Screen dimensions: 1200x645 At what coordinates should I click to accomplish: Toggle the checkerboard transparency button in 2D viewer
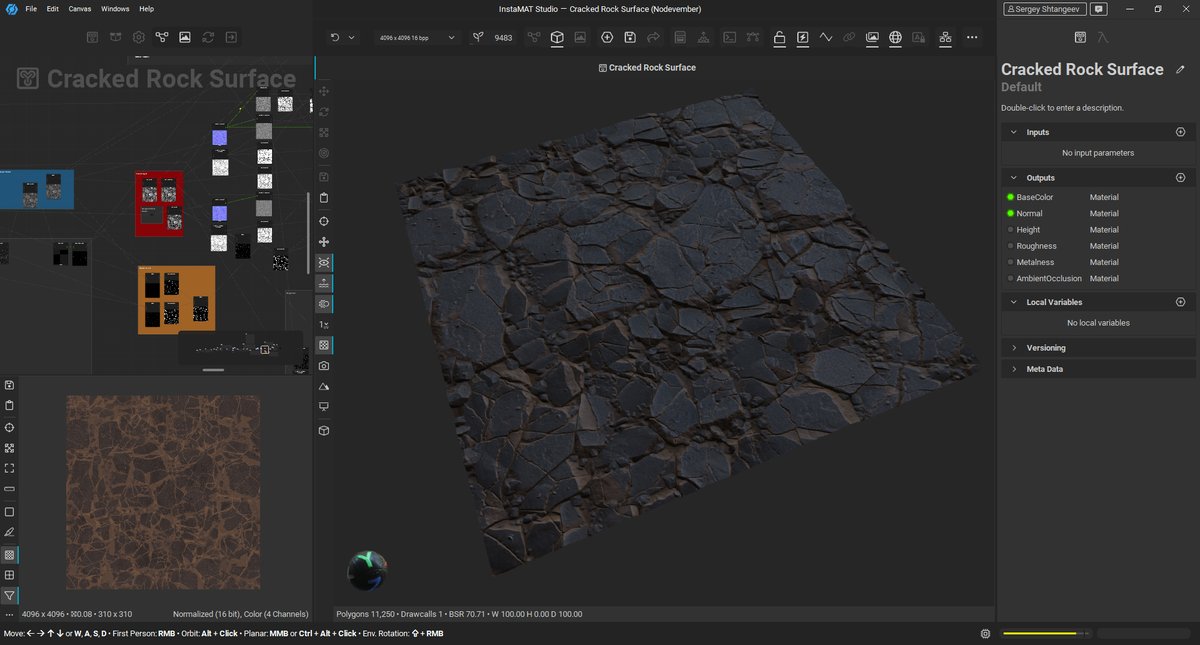pos(9,554)
